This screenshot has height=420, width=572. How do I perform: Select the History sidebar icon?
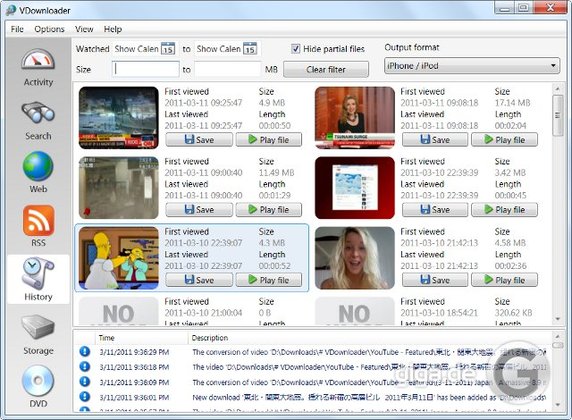pyautogui.click(x=38, y=279)
